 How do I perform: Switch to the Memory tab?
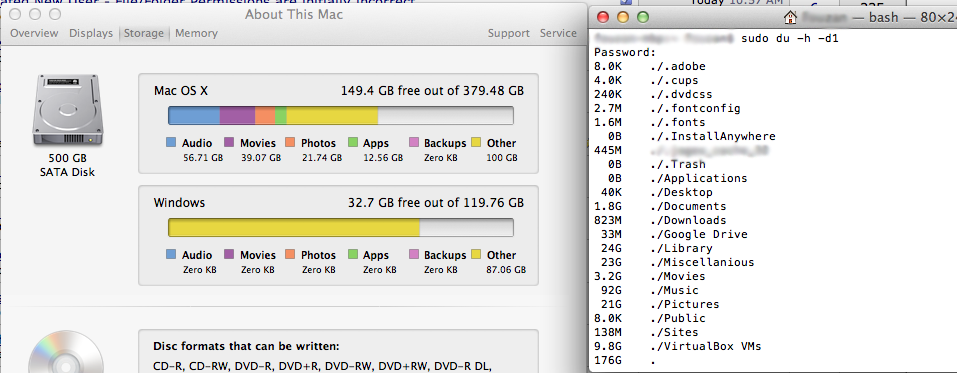196,34
